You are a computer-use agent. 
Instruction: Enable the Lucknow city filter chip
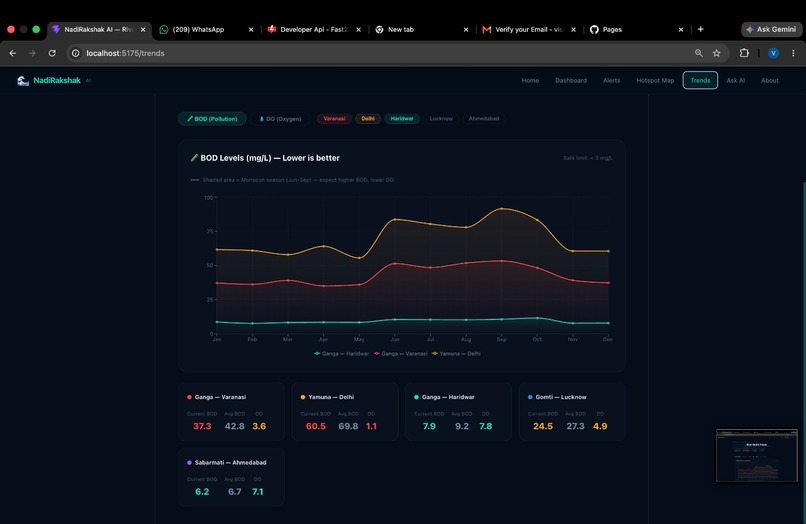pyautogui.click(x=441, y=119)
